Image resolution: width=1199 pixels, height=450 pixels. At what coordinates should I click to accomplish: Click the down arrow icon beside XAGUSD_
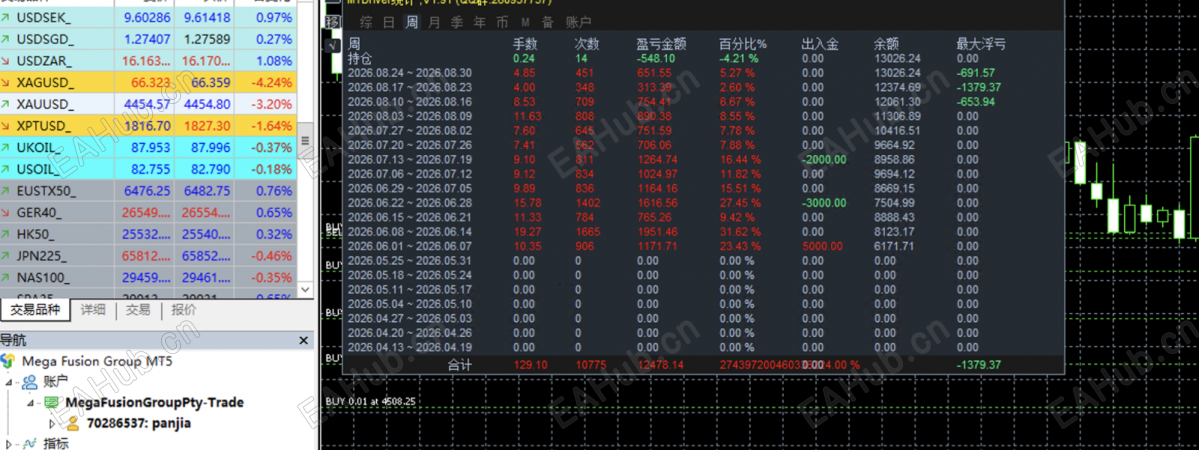tap(6, 83)
